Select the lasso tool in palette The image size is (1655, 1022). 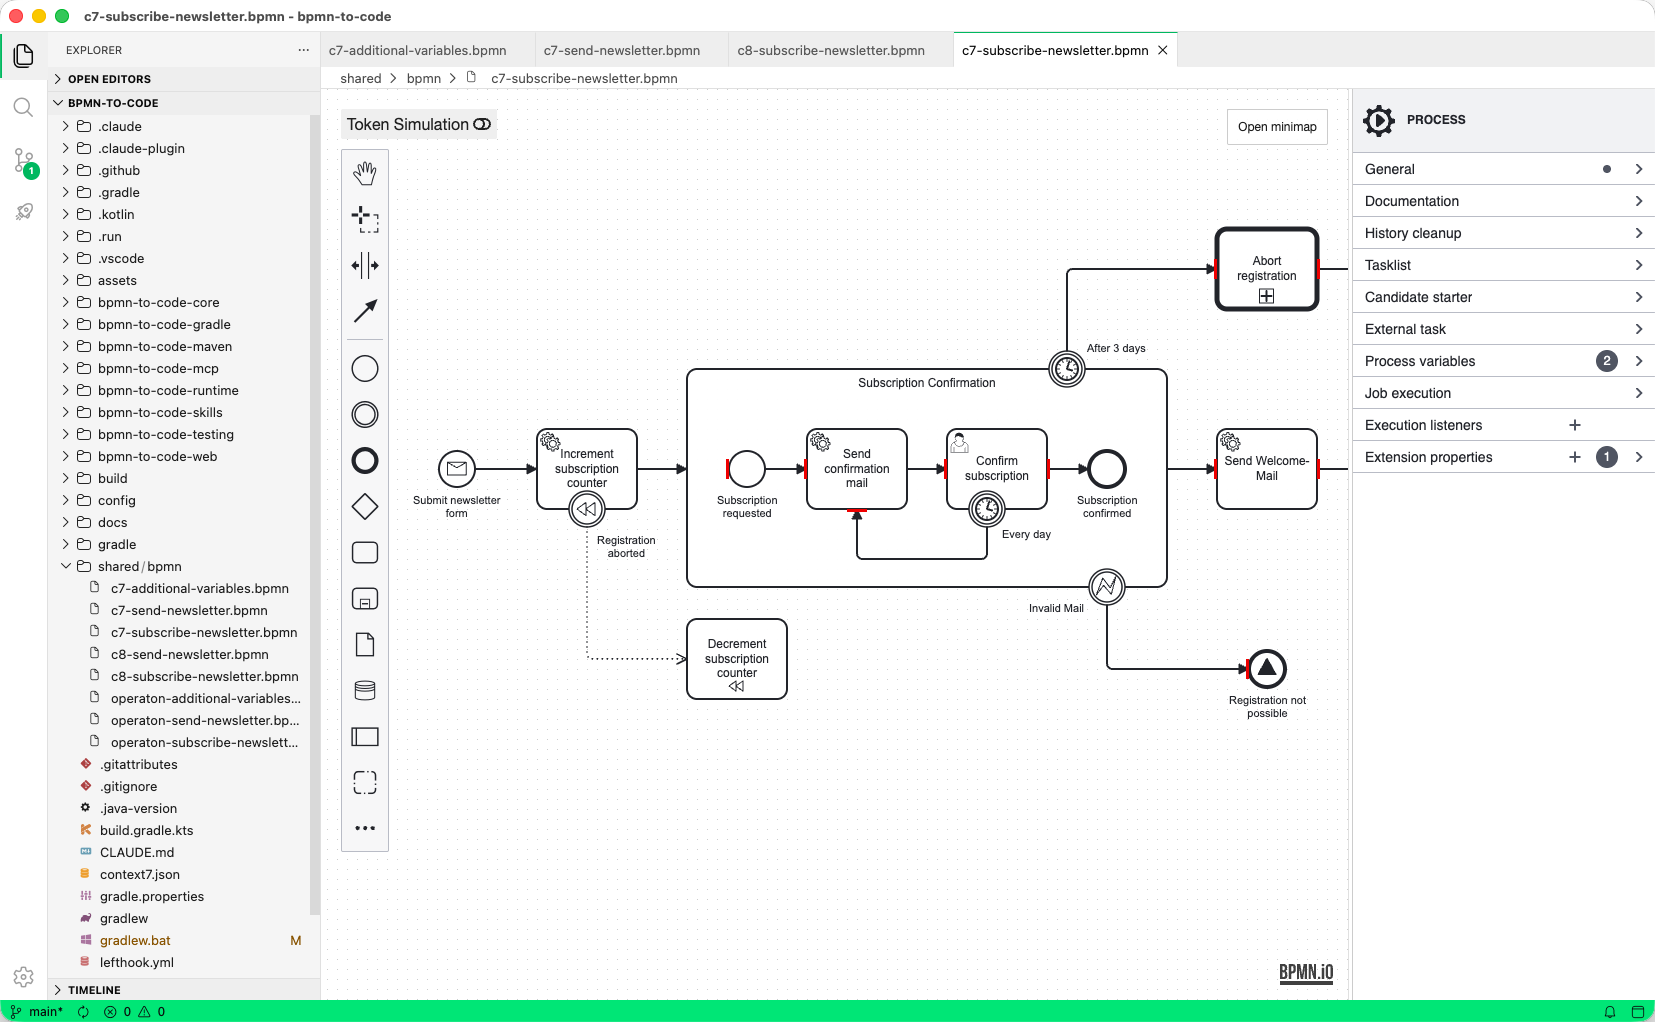365,219
